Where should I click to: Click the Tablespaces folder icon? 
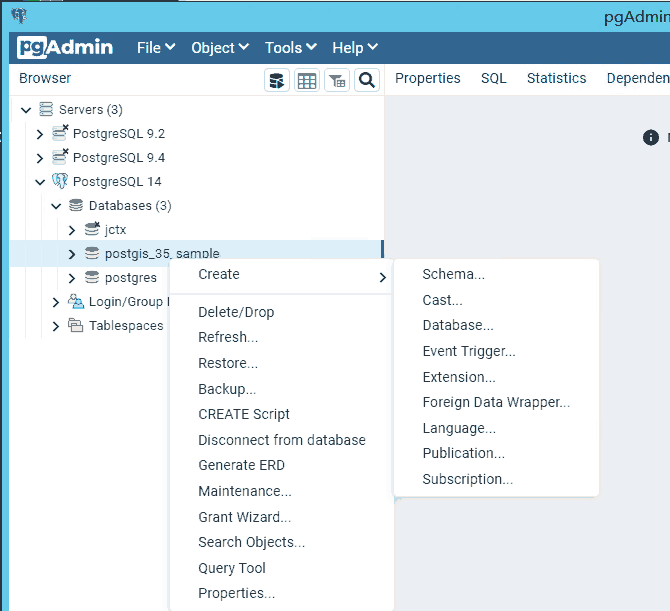click(76, 326)
